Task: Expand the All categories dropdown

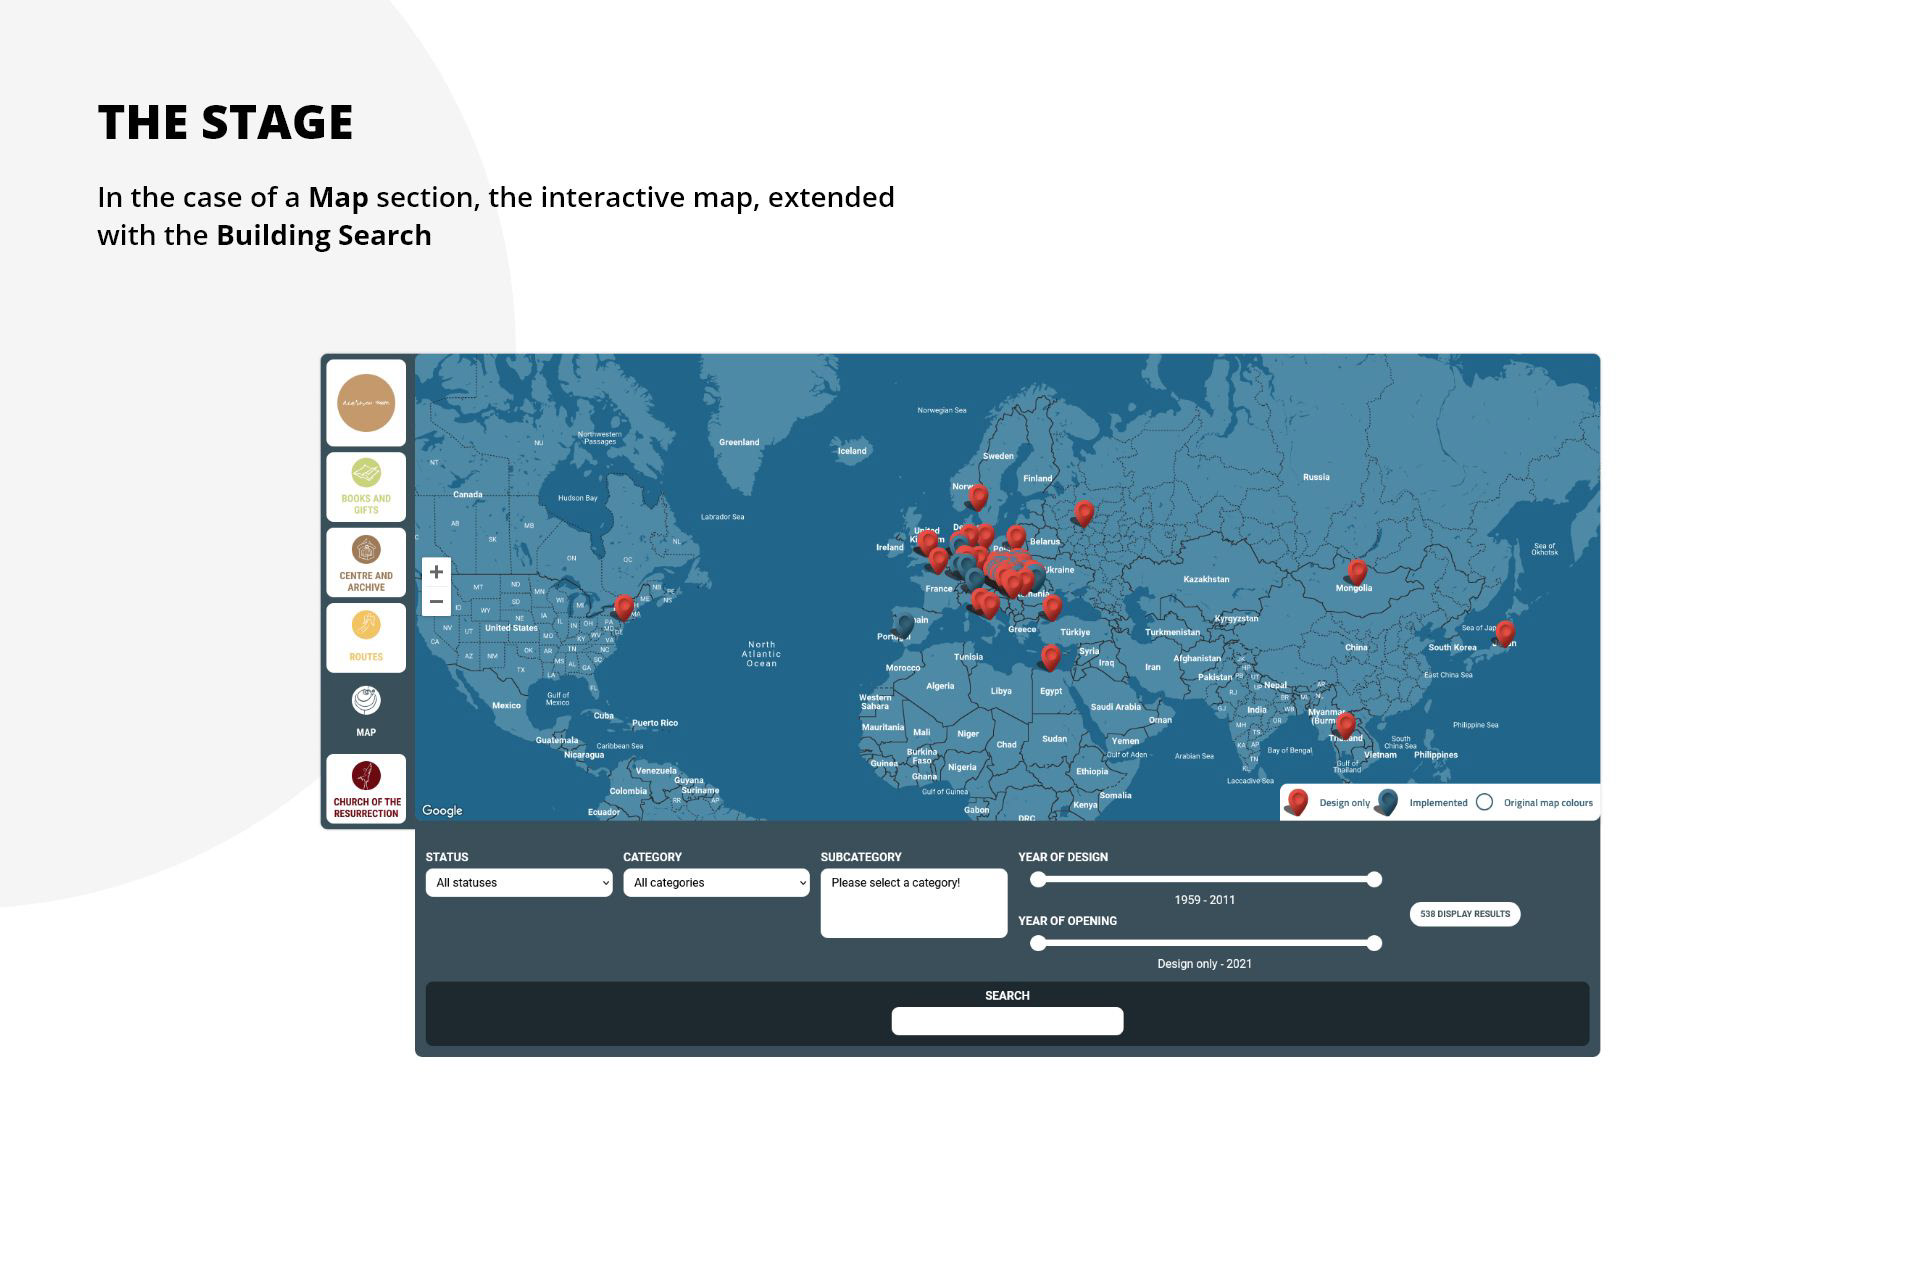Action: (716, 883)
